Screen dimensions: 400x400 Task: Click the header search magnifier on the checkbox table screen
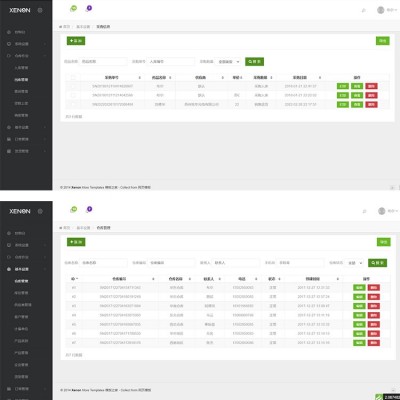point(364,10)
